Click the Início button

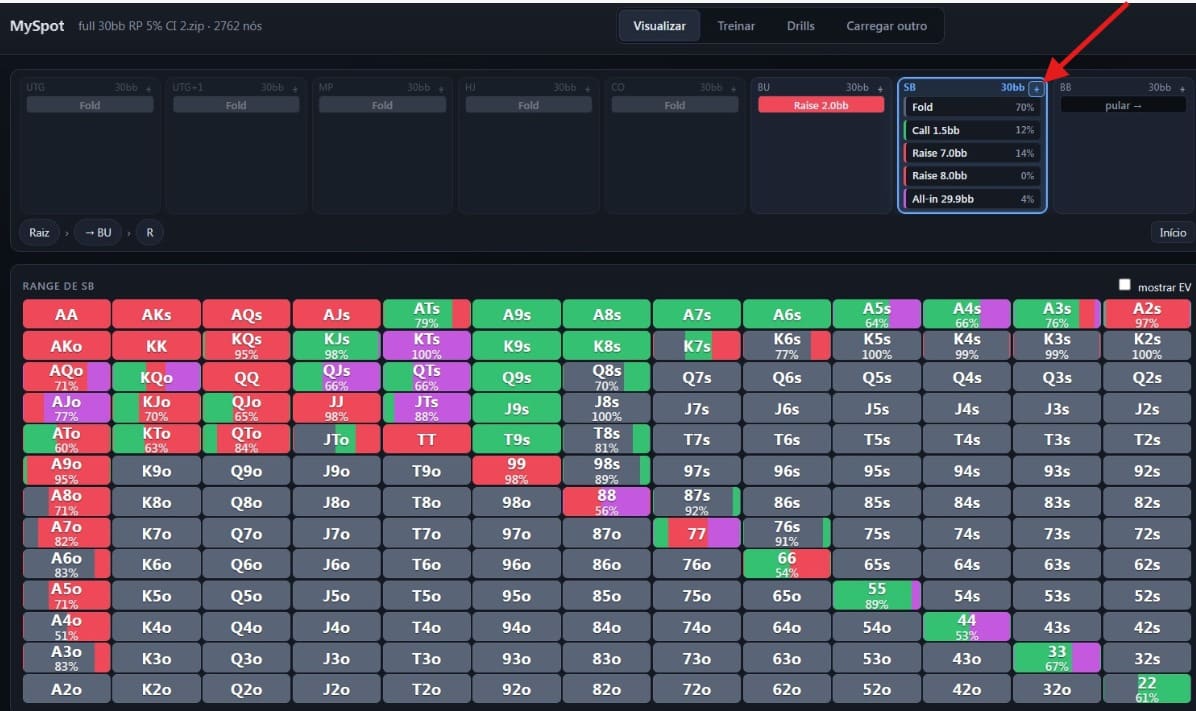click(1172, 233)
